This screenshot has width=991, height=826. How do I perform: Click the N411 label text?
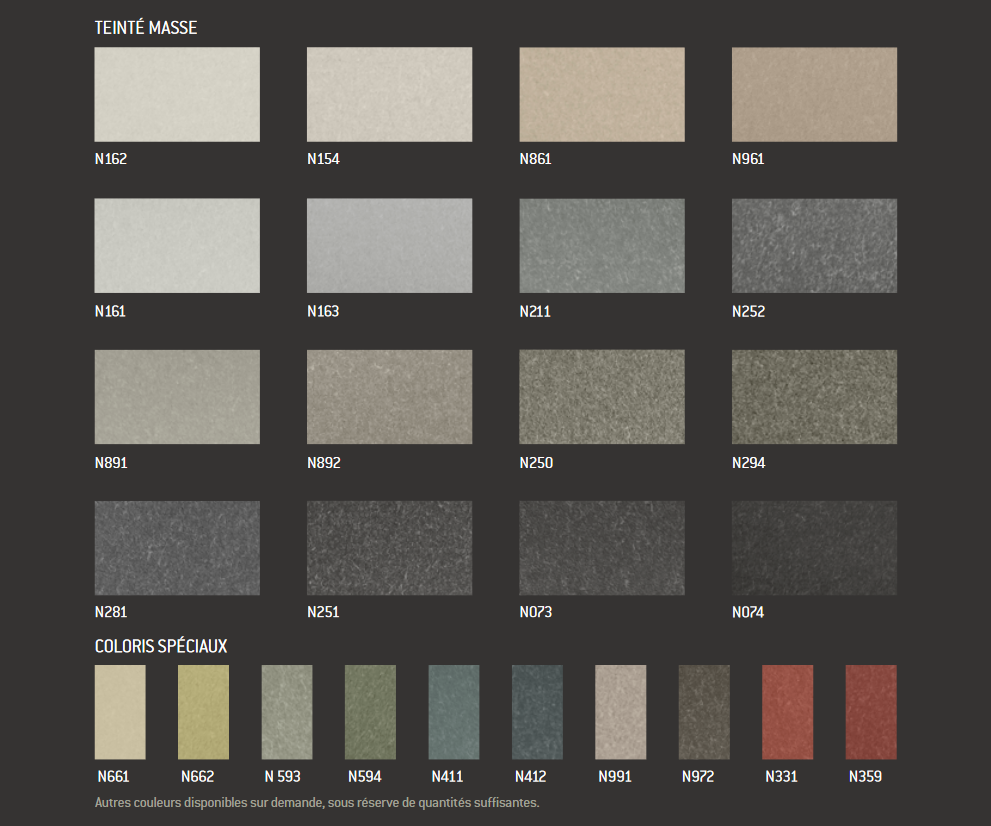click(447, 776)
